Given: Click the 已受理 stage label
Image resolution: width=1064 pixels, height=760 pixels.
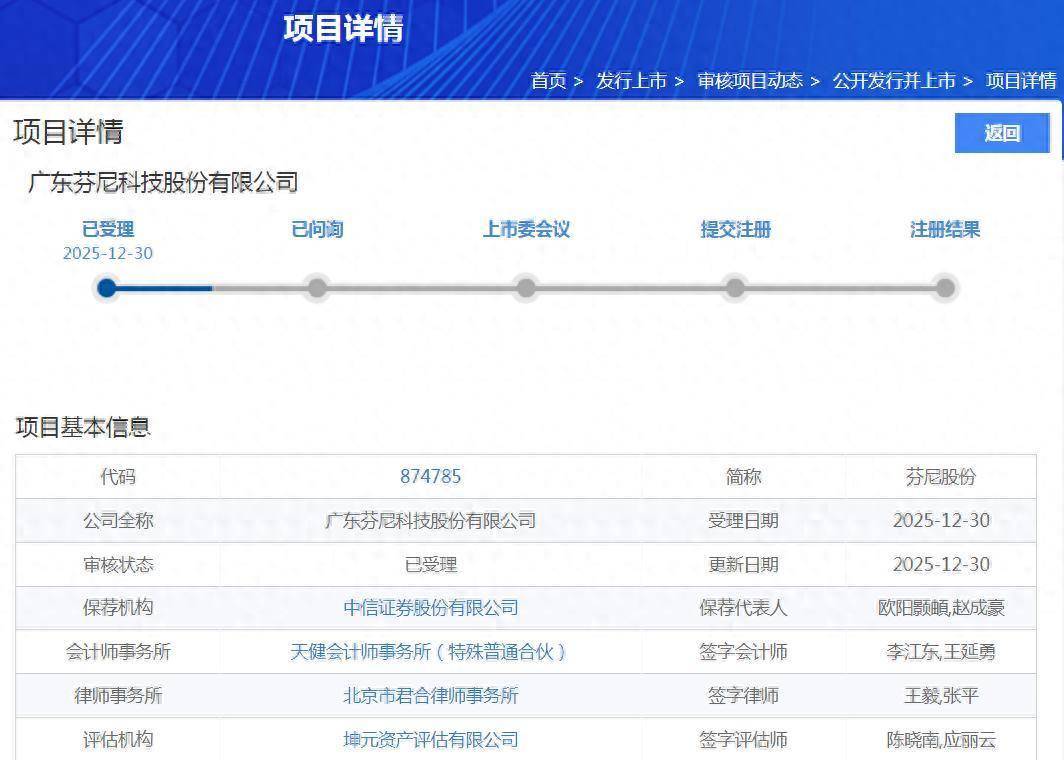Looking at the screenshot, I should click(107, 230).
